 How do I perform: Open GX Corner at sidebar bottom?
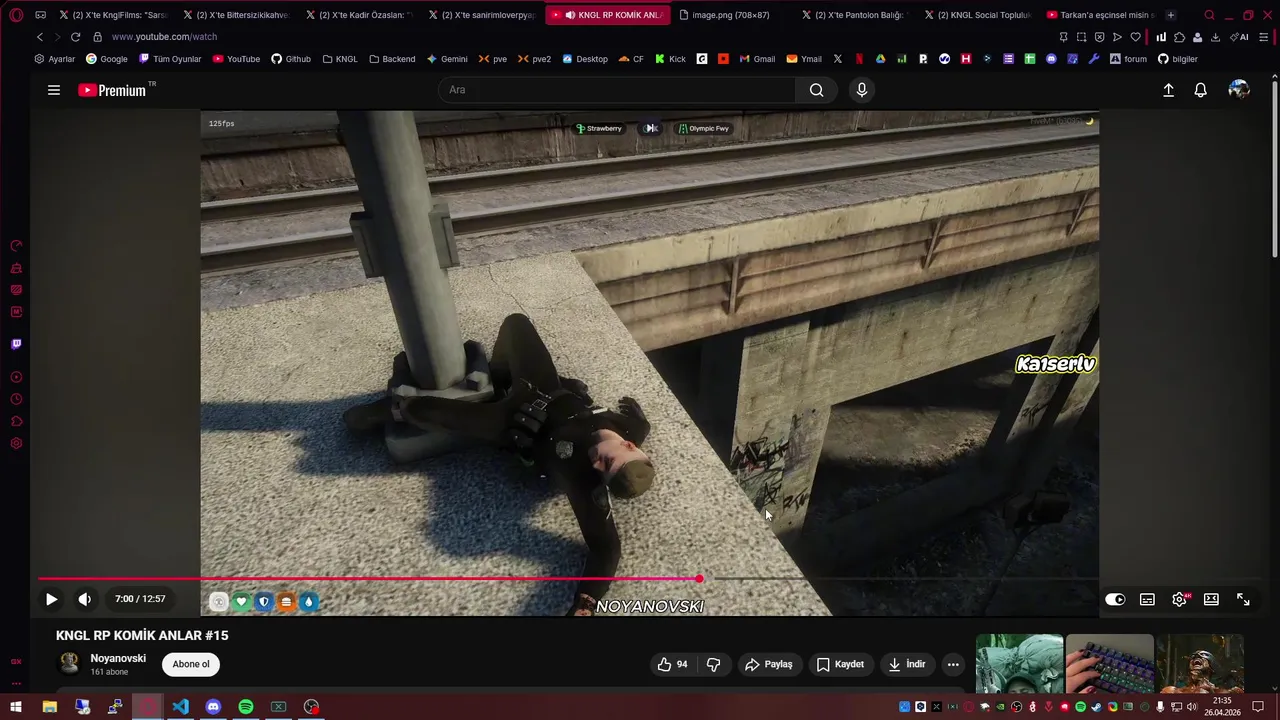[x=16, y=662]
